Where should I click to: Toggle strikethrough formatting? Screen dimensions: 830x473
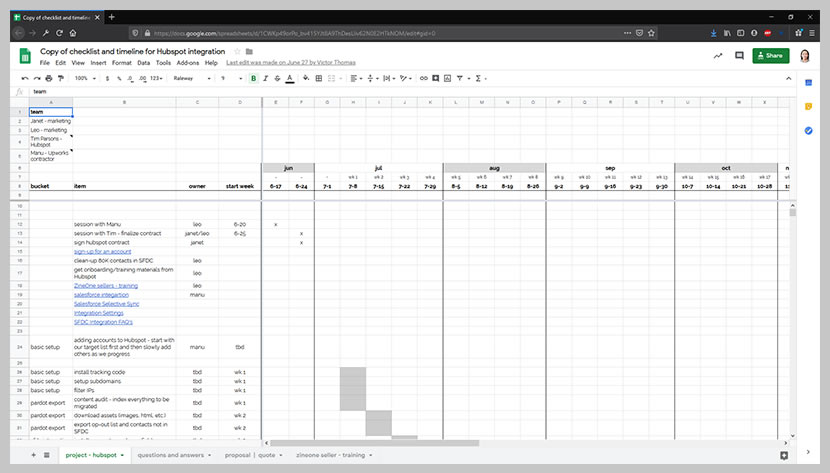tap(277, 78)
